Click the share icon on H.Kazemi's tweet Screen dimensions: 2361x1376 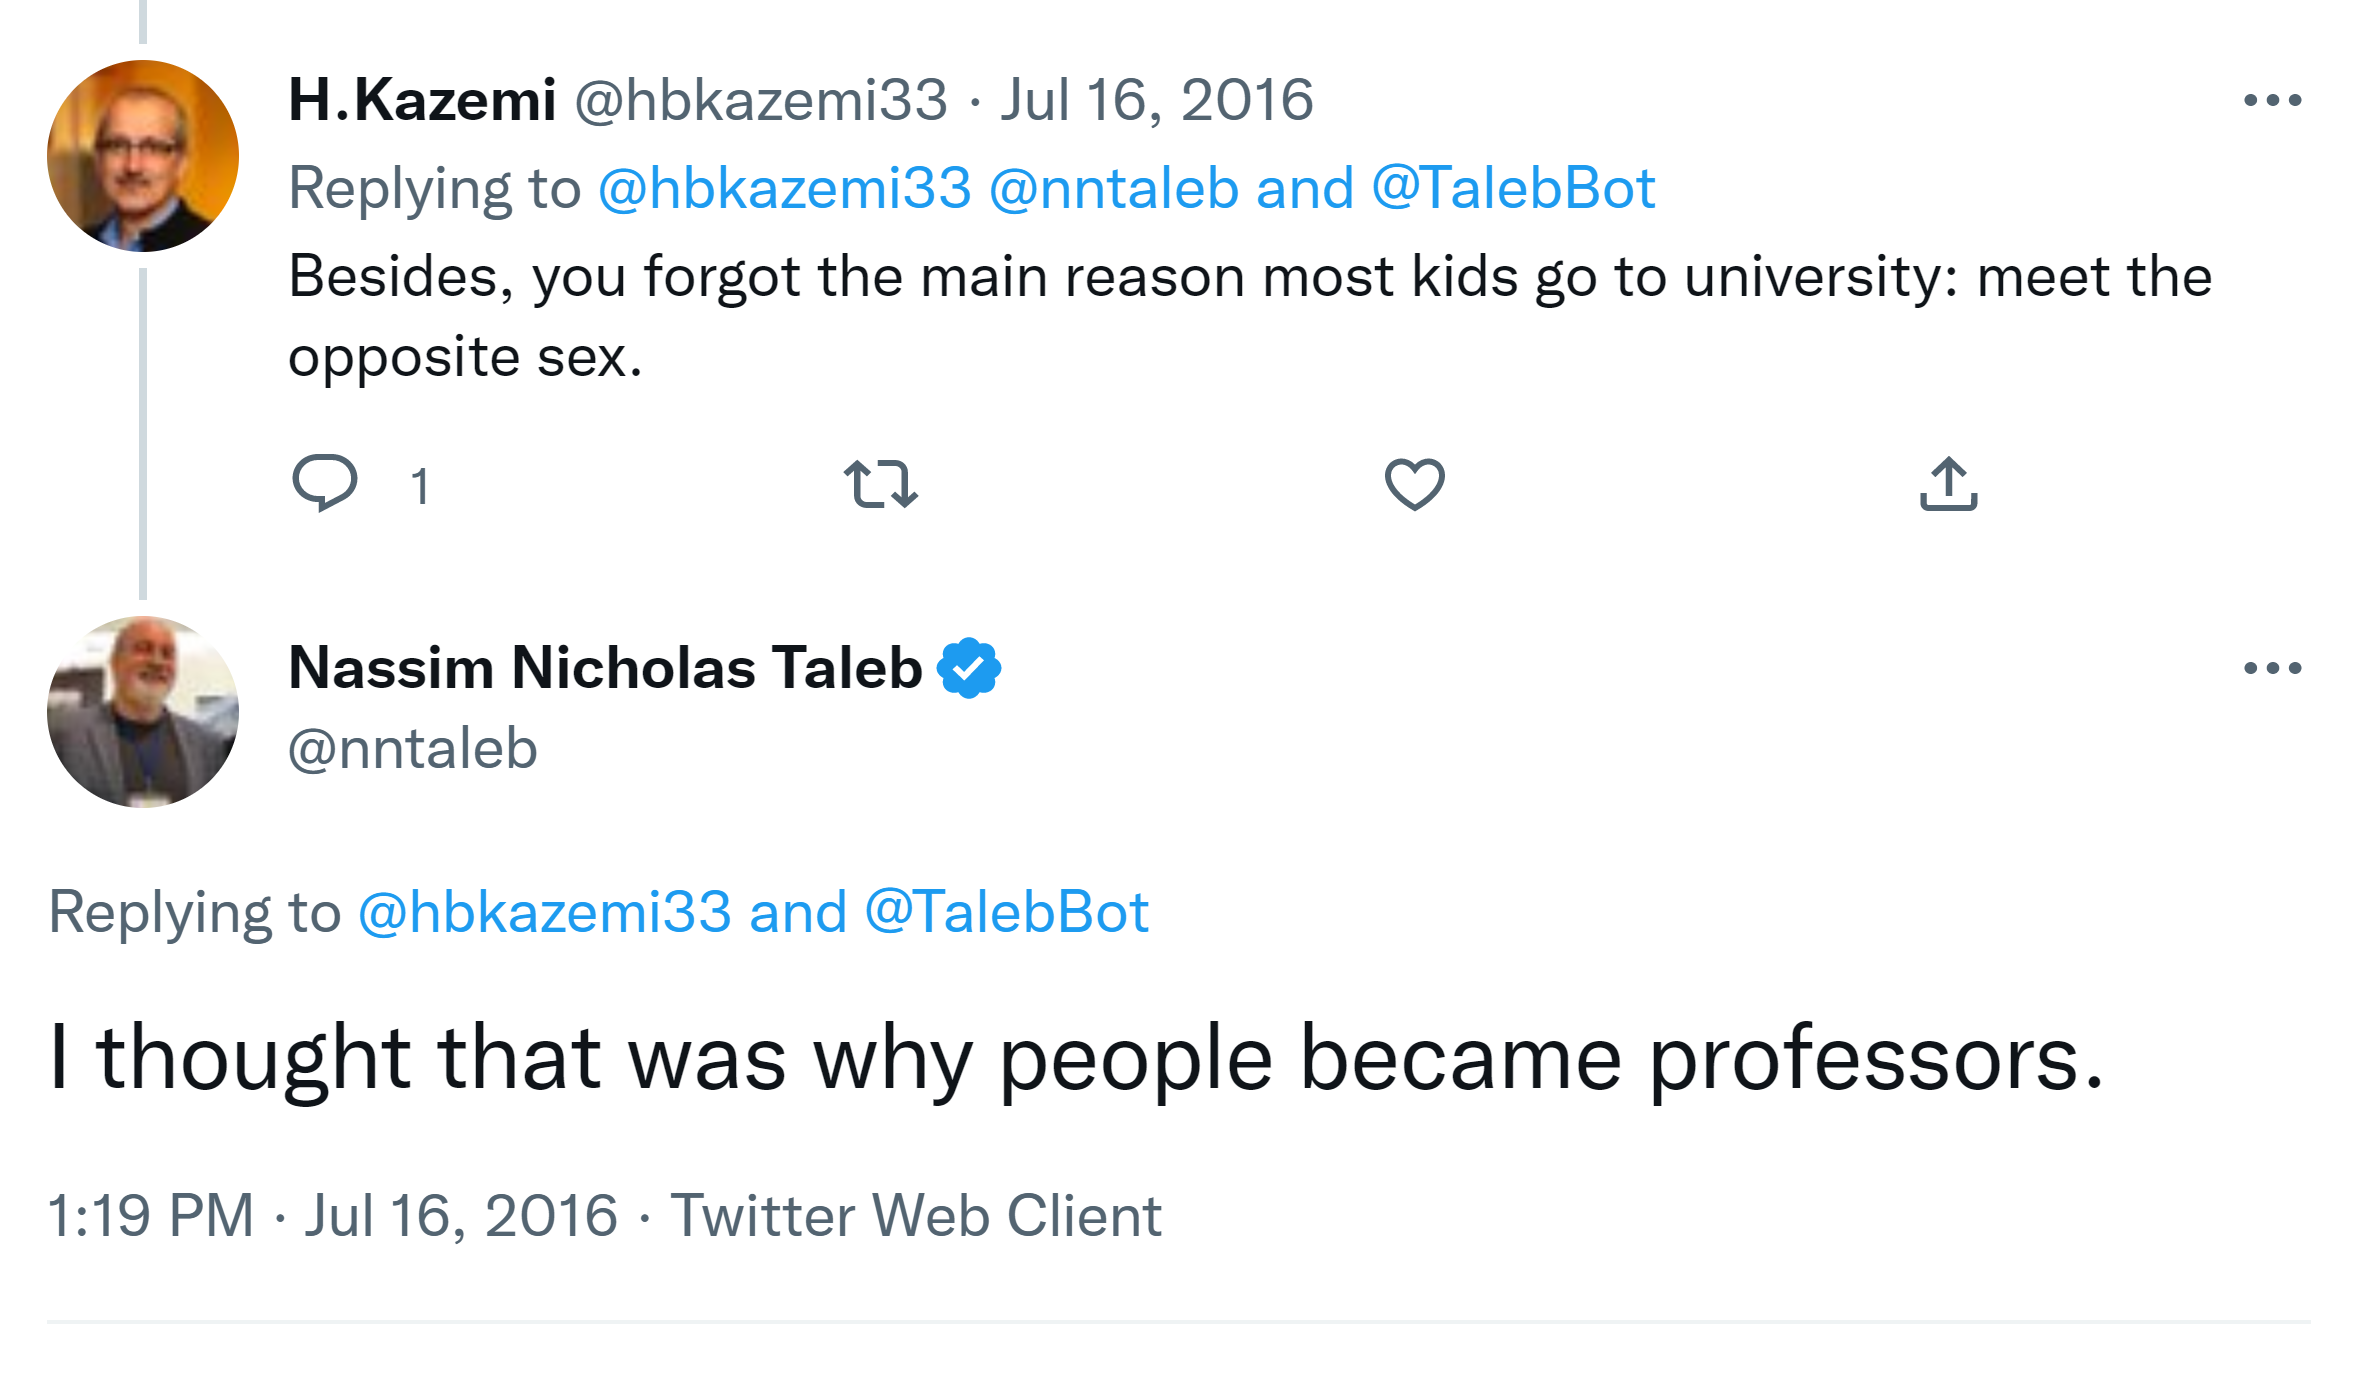point(1948,484)
